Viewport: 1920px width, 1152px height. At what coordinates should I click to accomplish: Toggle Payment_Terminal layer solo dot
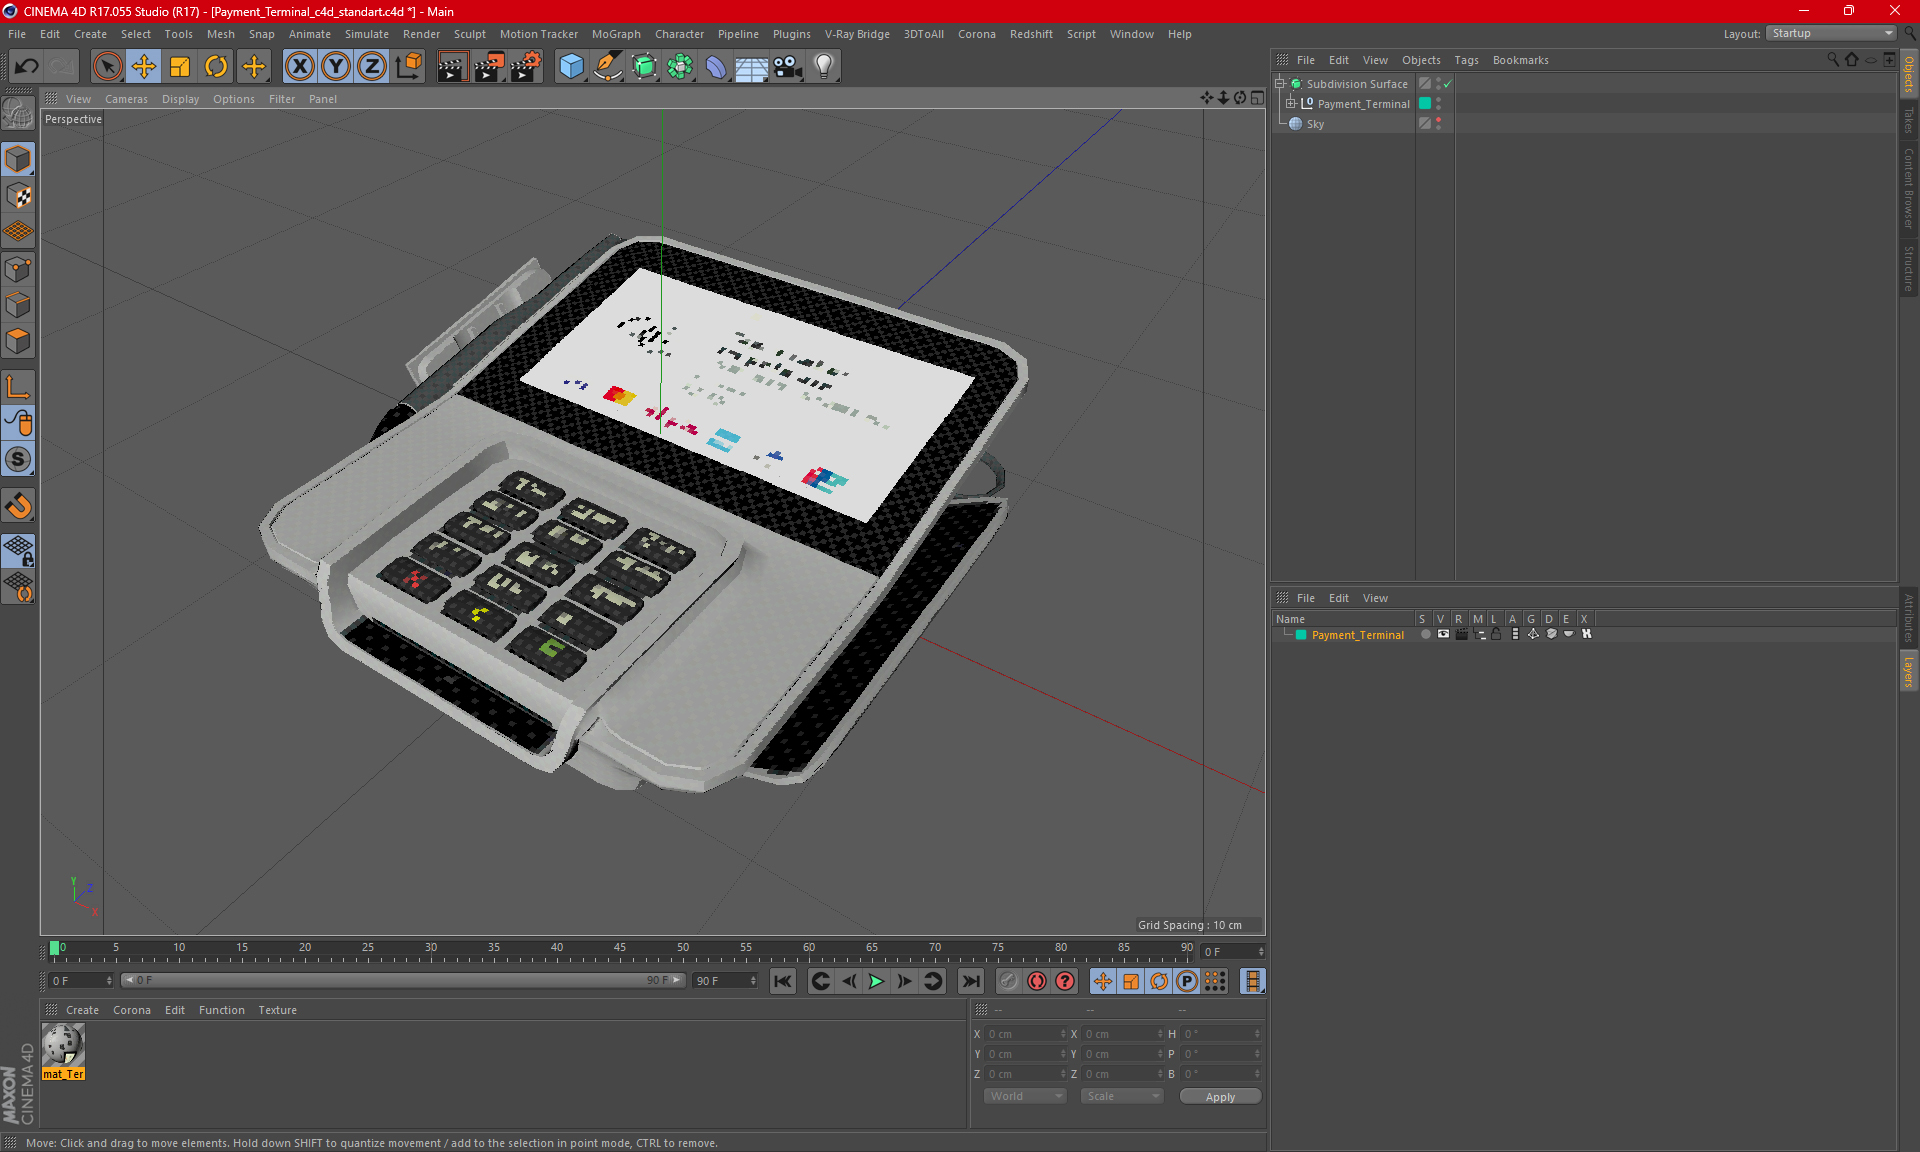tap(1425, 634)
